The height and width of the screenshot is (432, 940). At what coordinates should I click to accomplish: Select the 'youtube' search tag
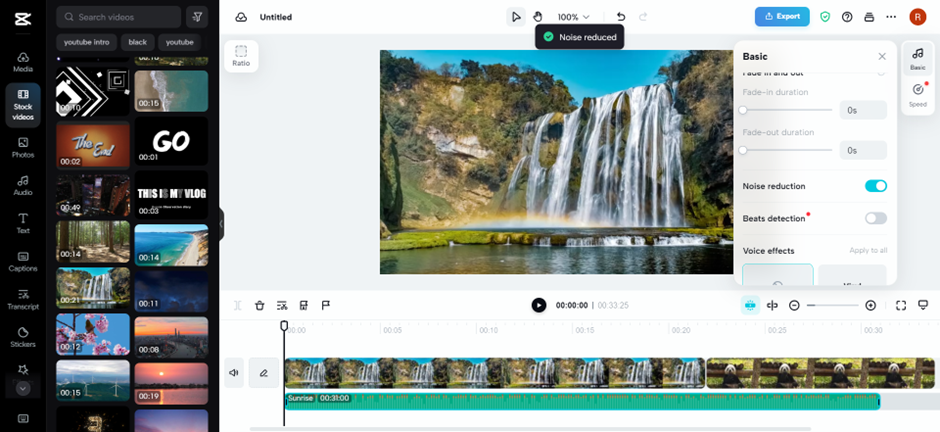pos(179,43)
